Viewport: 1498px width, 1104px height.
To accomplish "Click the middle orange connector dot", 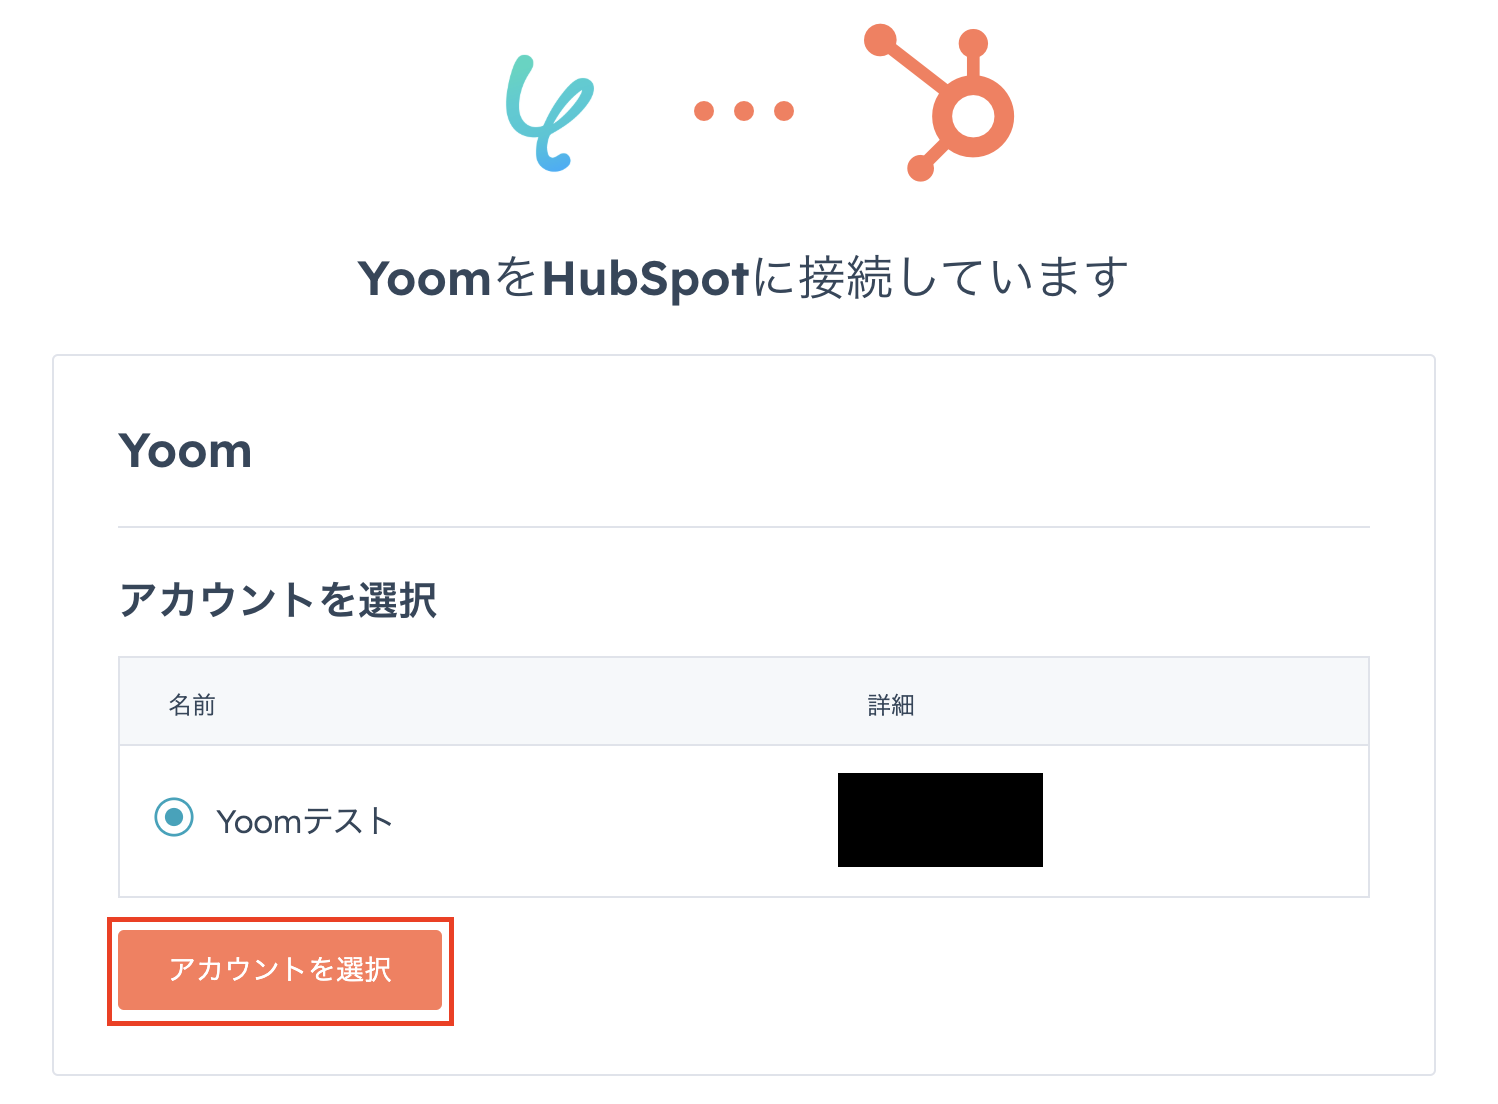I will tap(744, 111).
